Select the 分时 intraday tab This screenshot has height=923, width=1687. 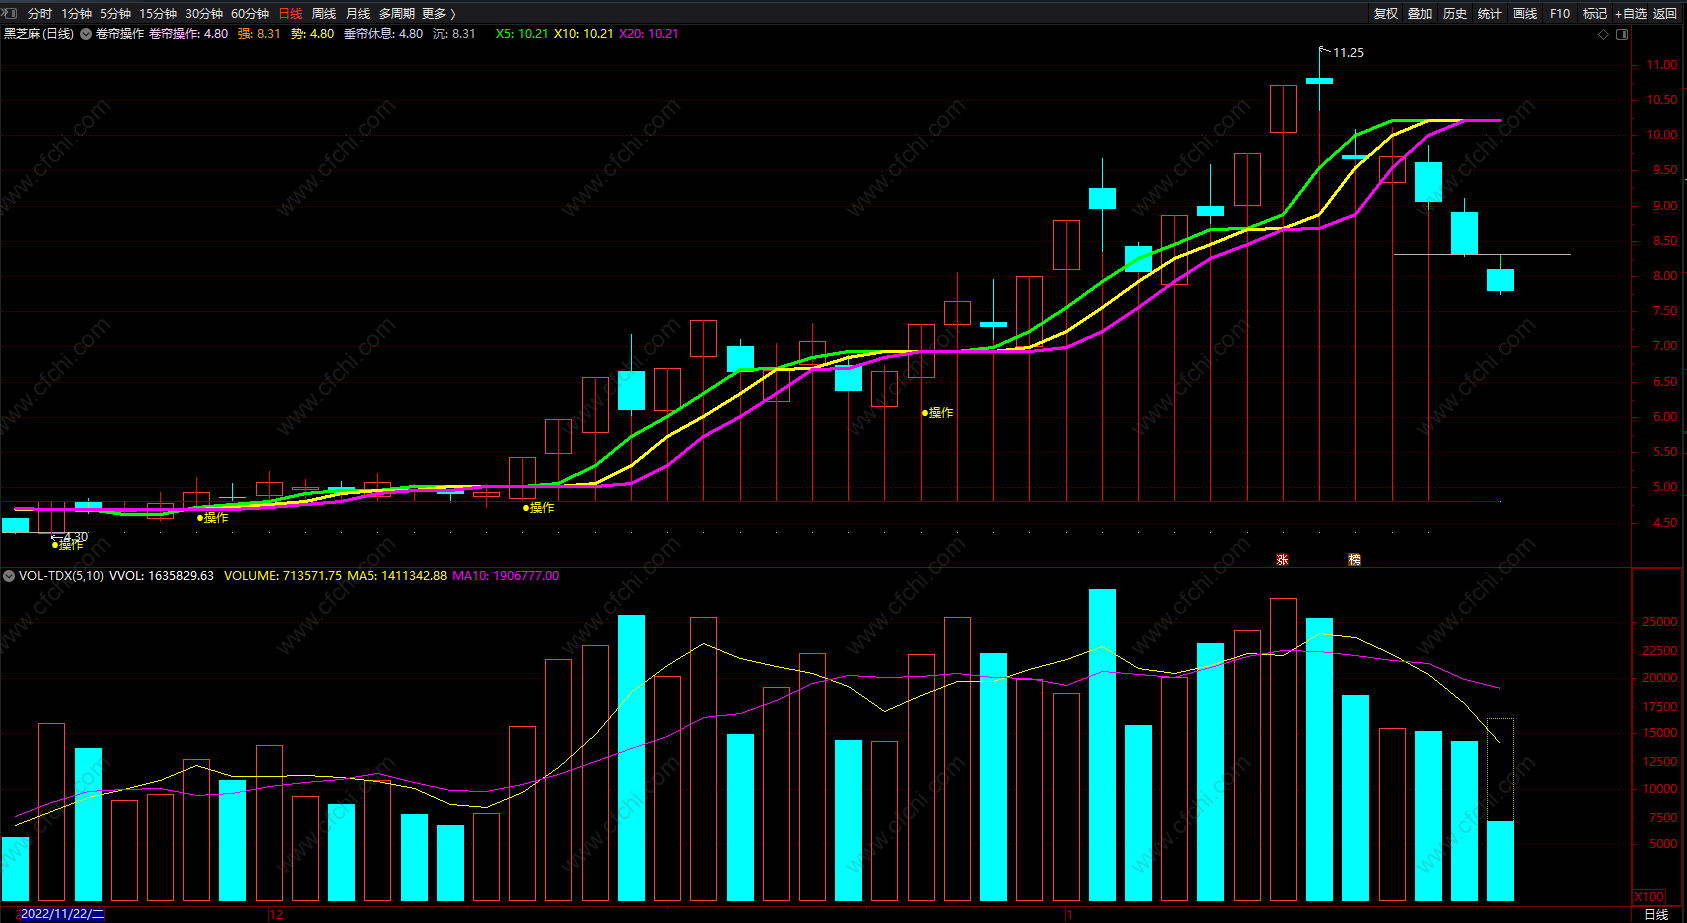[40, 13]
